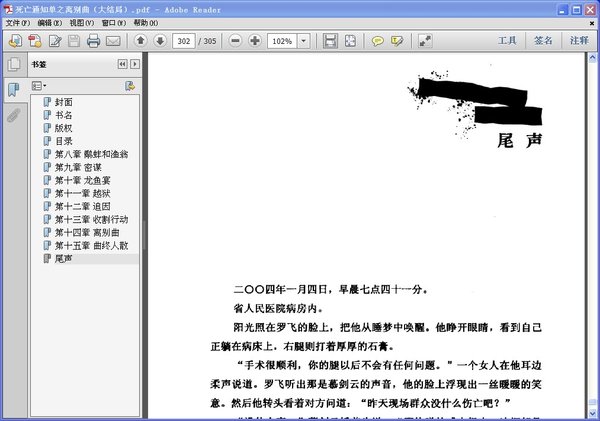Open the 视图 menu
The height and width of the screenshot is (421, 600).
coord(82,23)
